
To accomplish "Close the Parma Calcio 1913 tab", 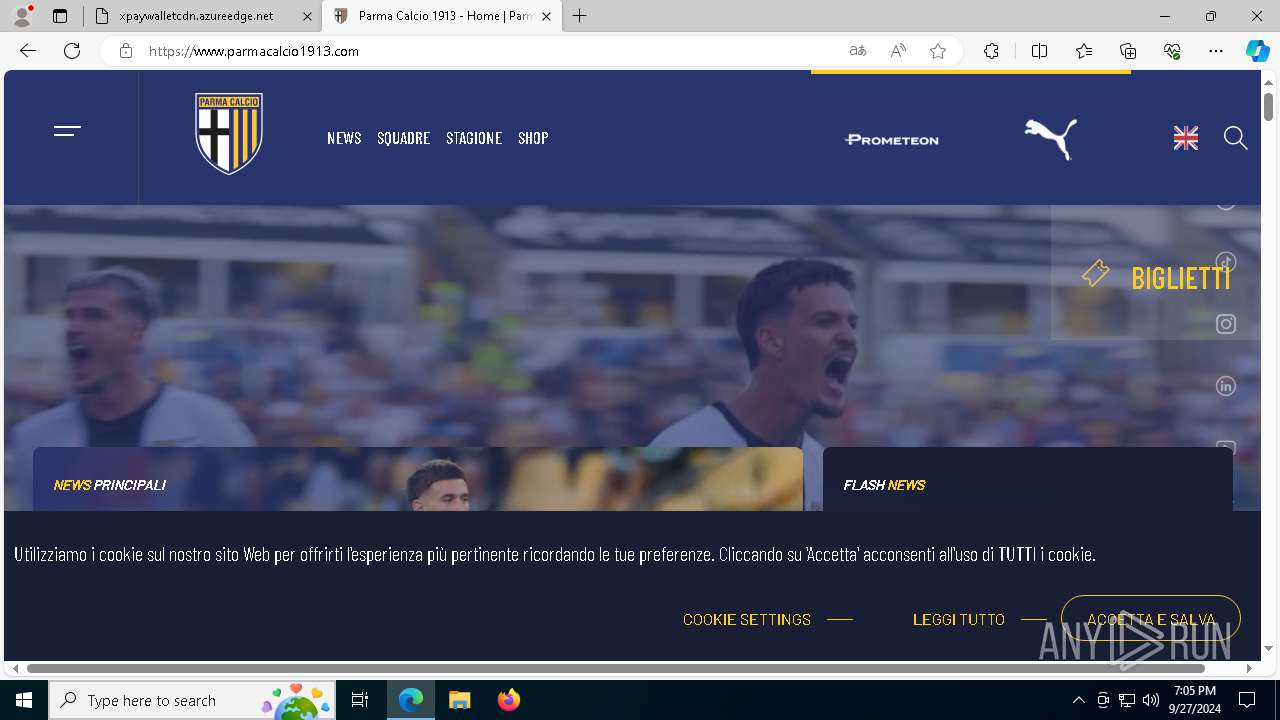I will 546,16.
